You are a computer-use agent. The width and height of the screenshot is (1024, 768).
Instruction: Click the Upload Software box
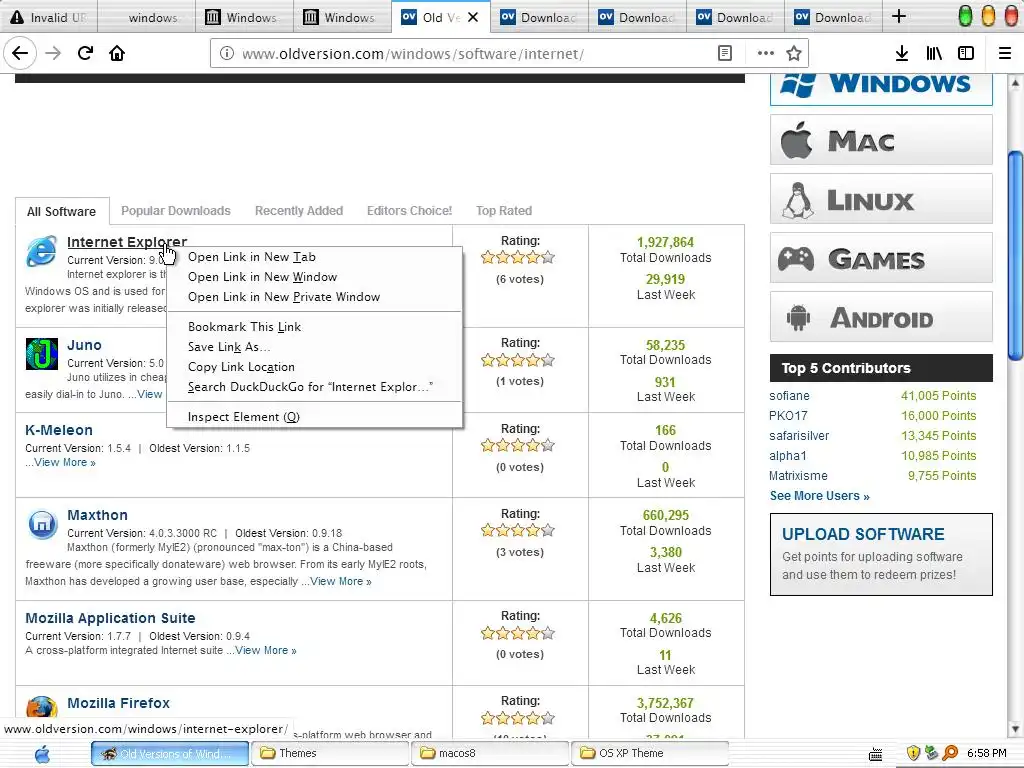881,554
